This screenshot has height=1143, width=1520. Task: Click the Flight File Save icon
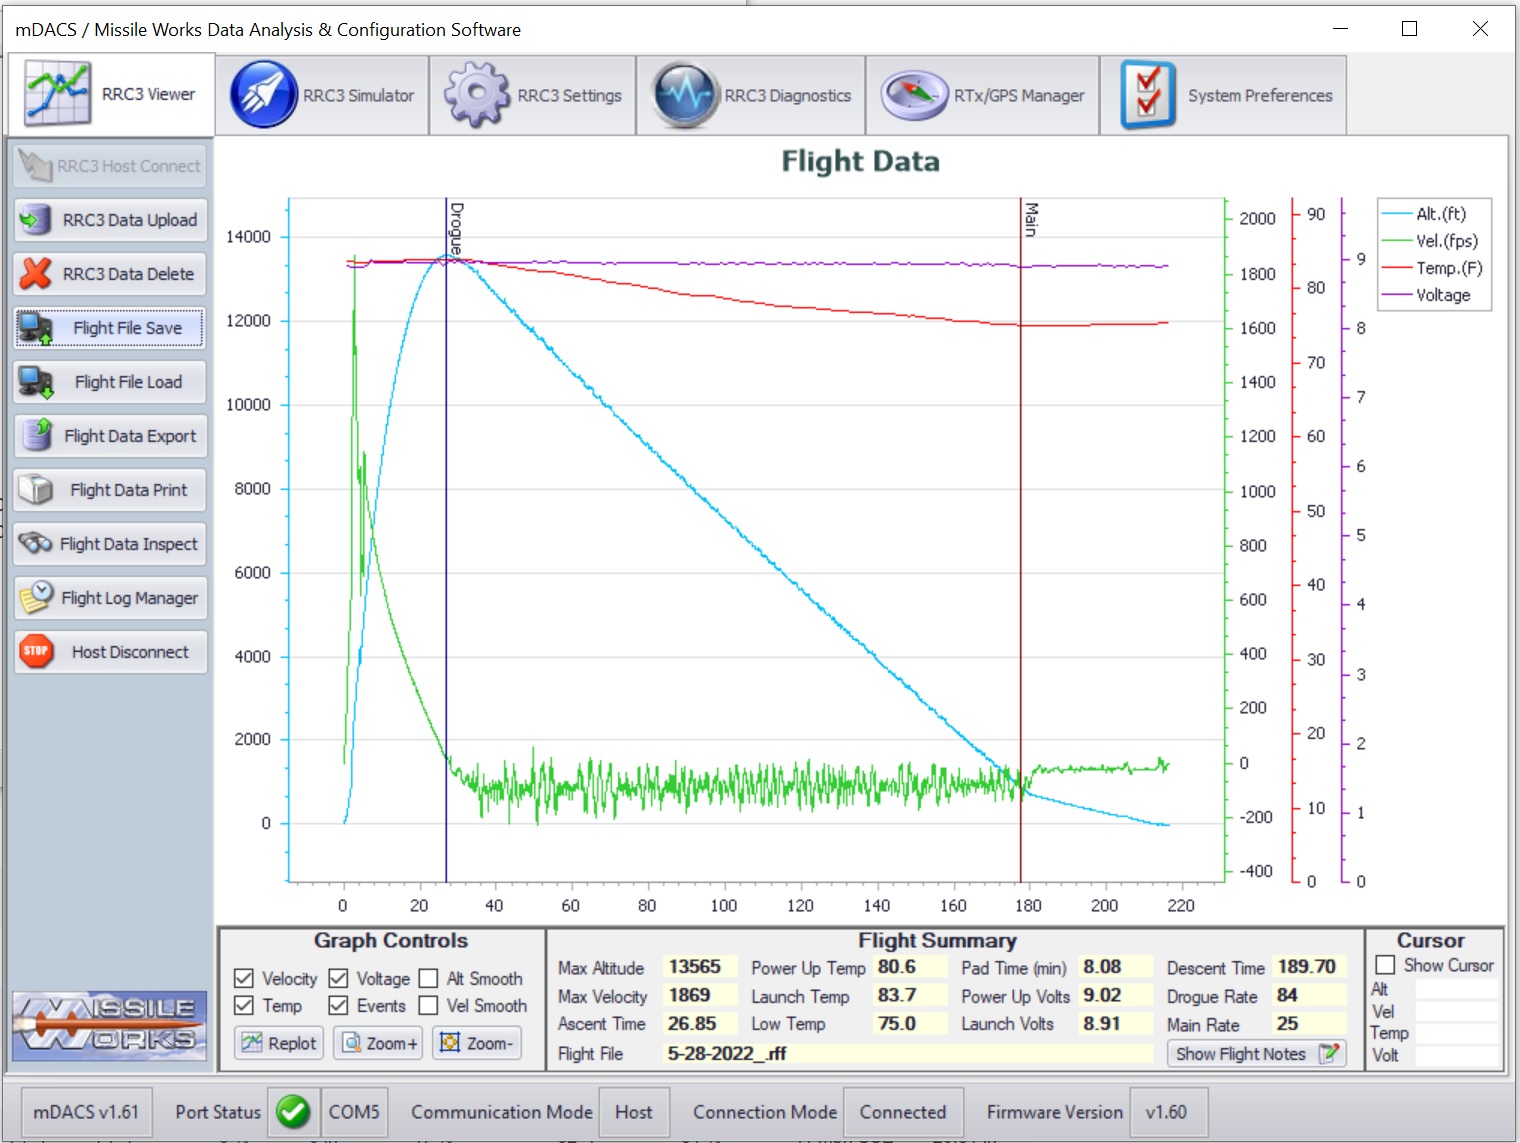[36, 328]
